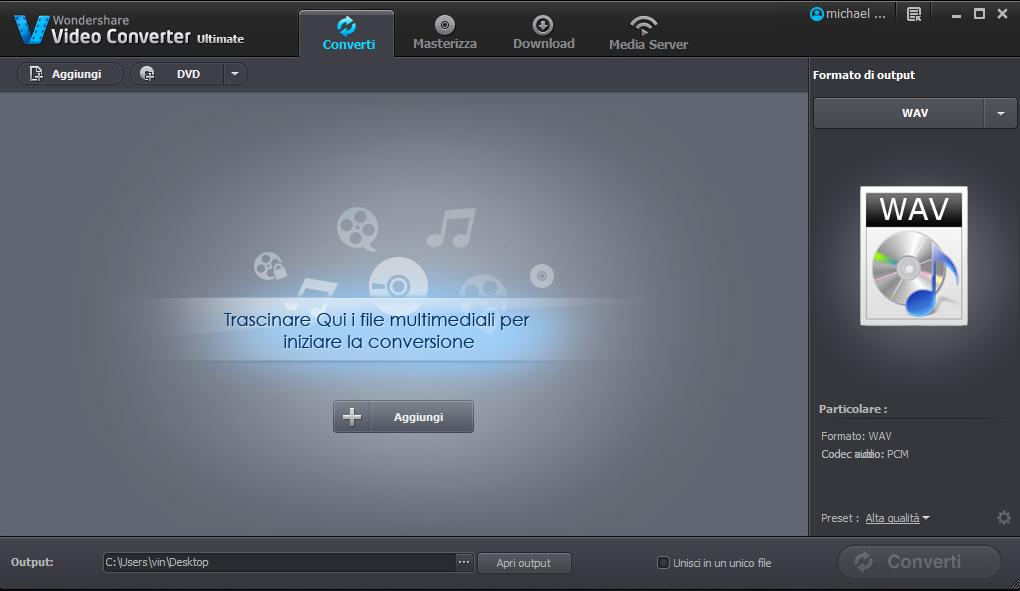Click the 'Formato di output' heading
Viewport: 1020px width, 591px height.
pos(864,75)
